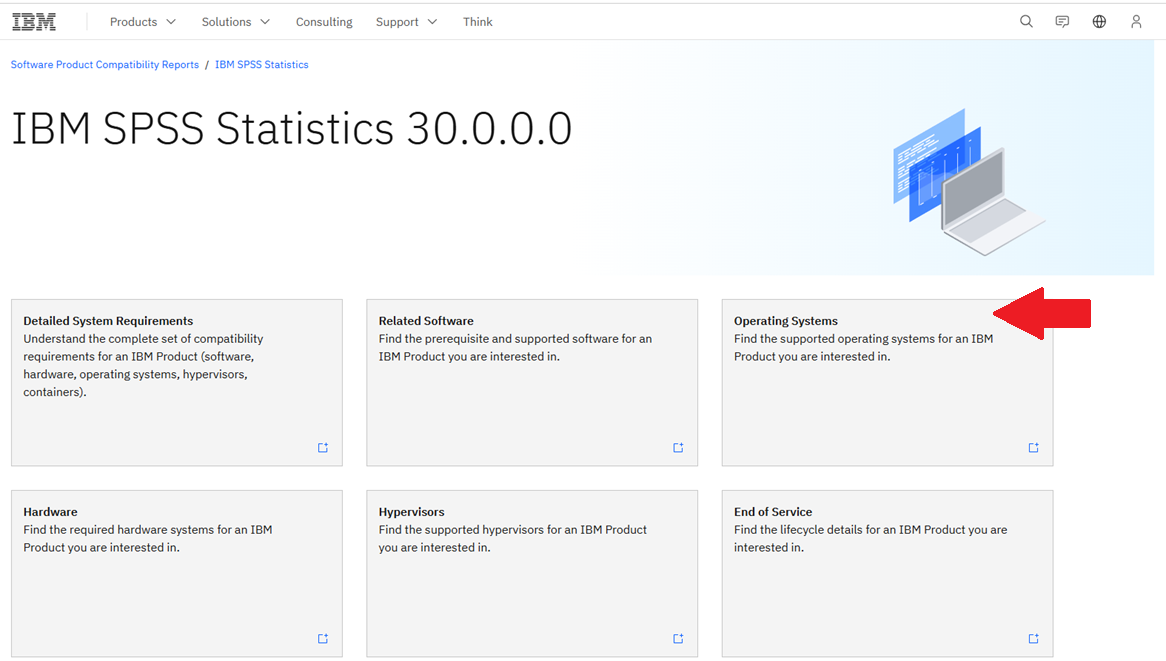This screenshot has width=1166, height=661.
Task: Click the laptop illustration in the banner
Action: click(969, 182)
